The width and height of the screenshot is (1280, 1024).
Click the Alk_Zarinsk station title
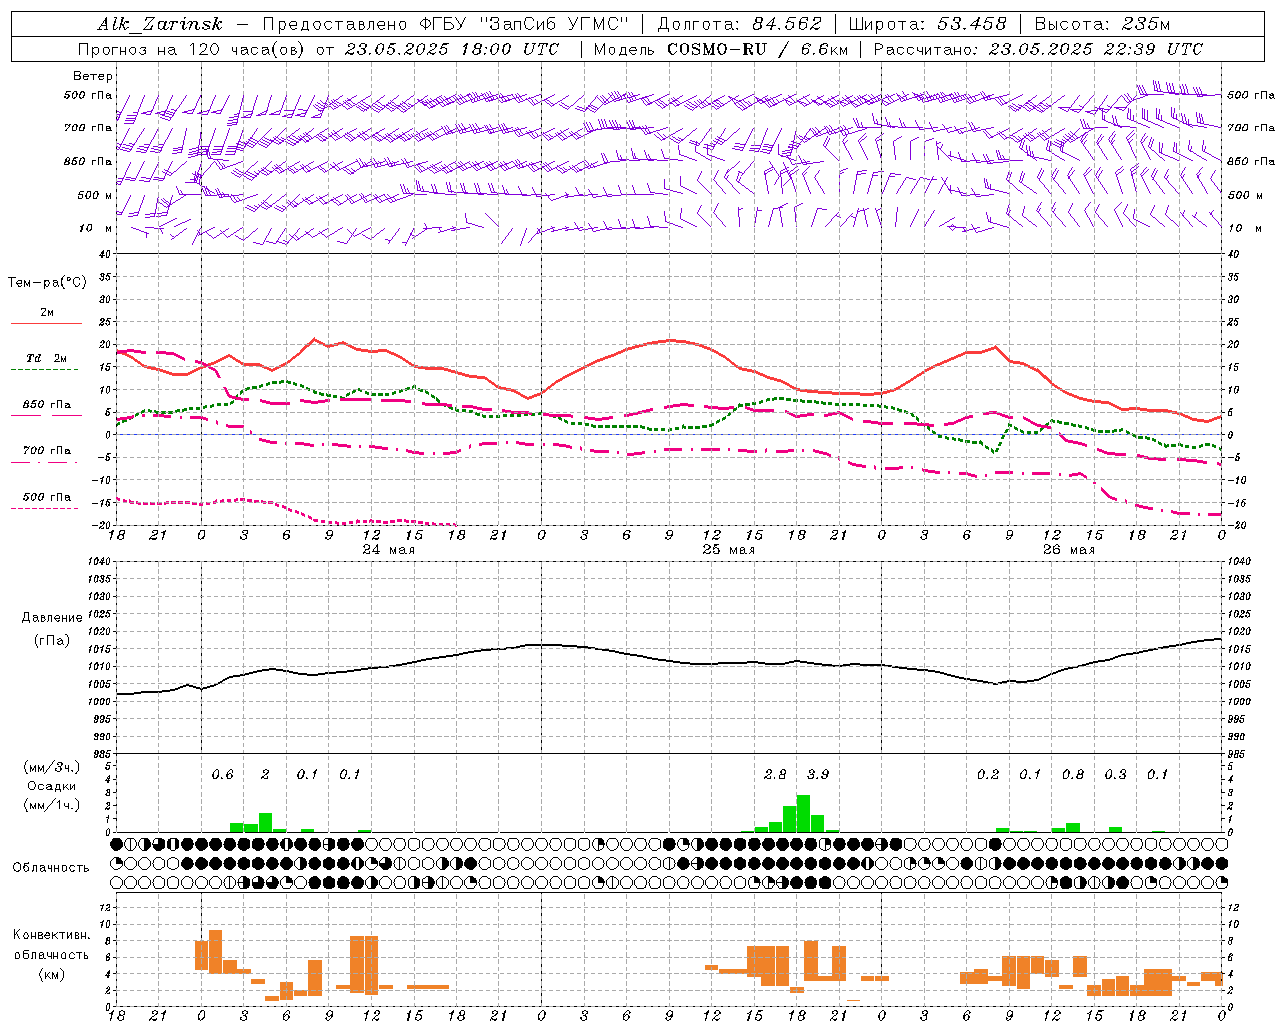160,24
